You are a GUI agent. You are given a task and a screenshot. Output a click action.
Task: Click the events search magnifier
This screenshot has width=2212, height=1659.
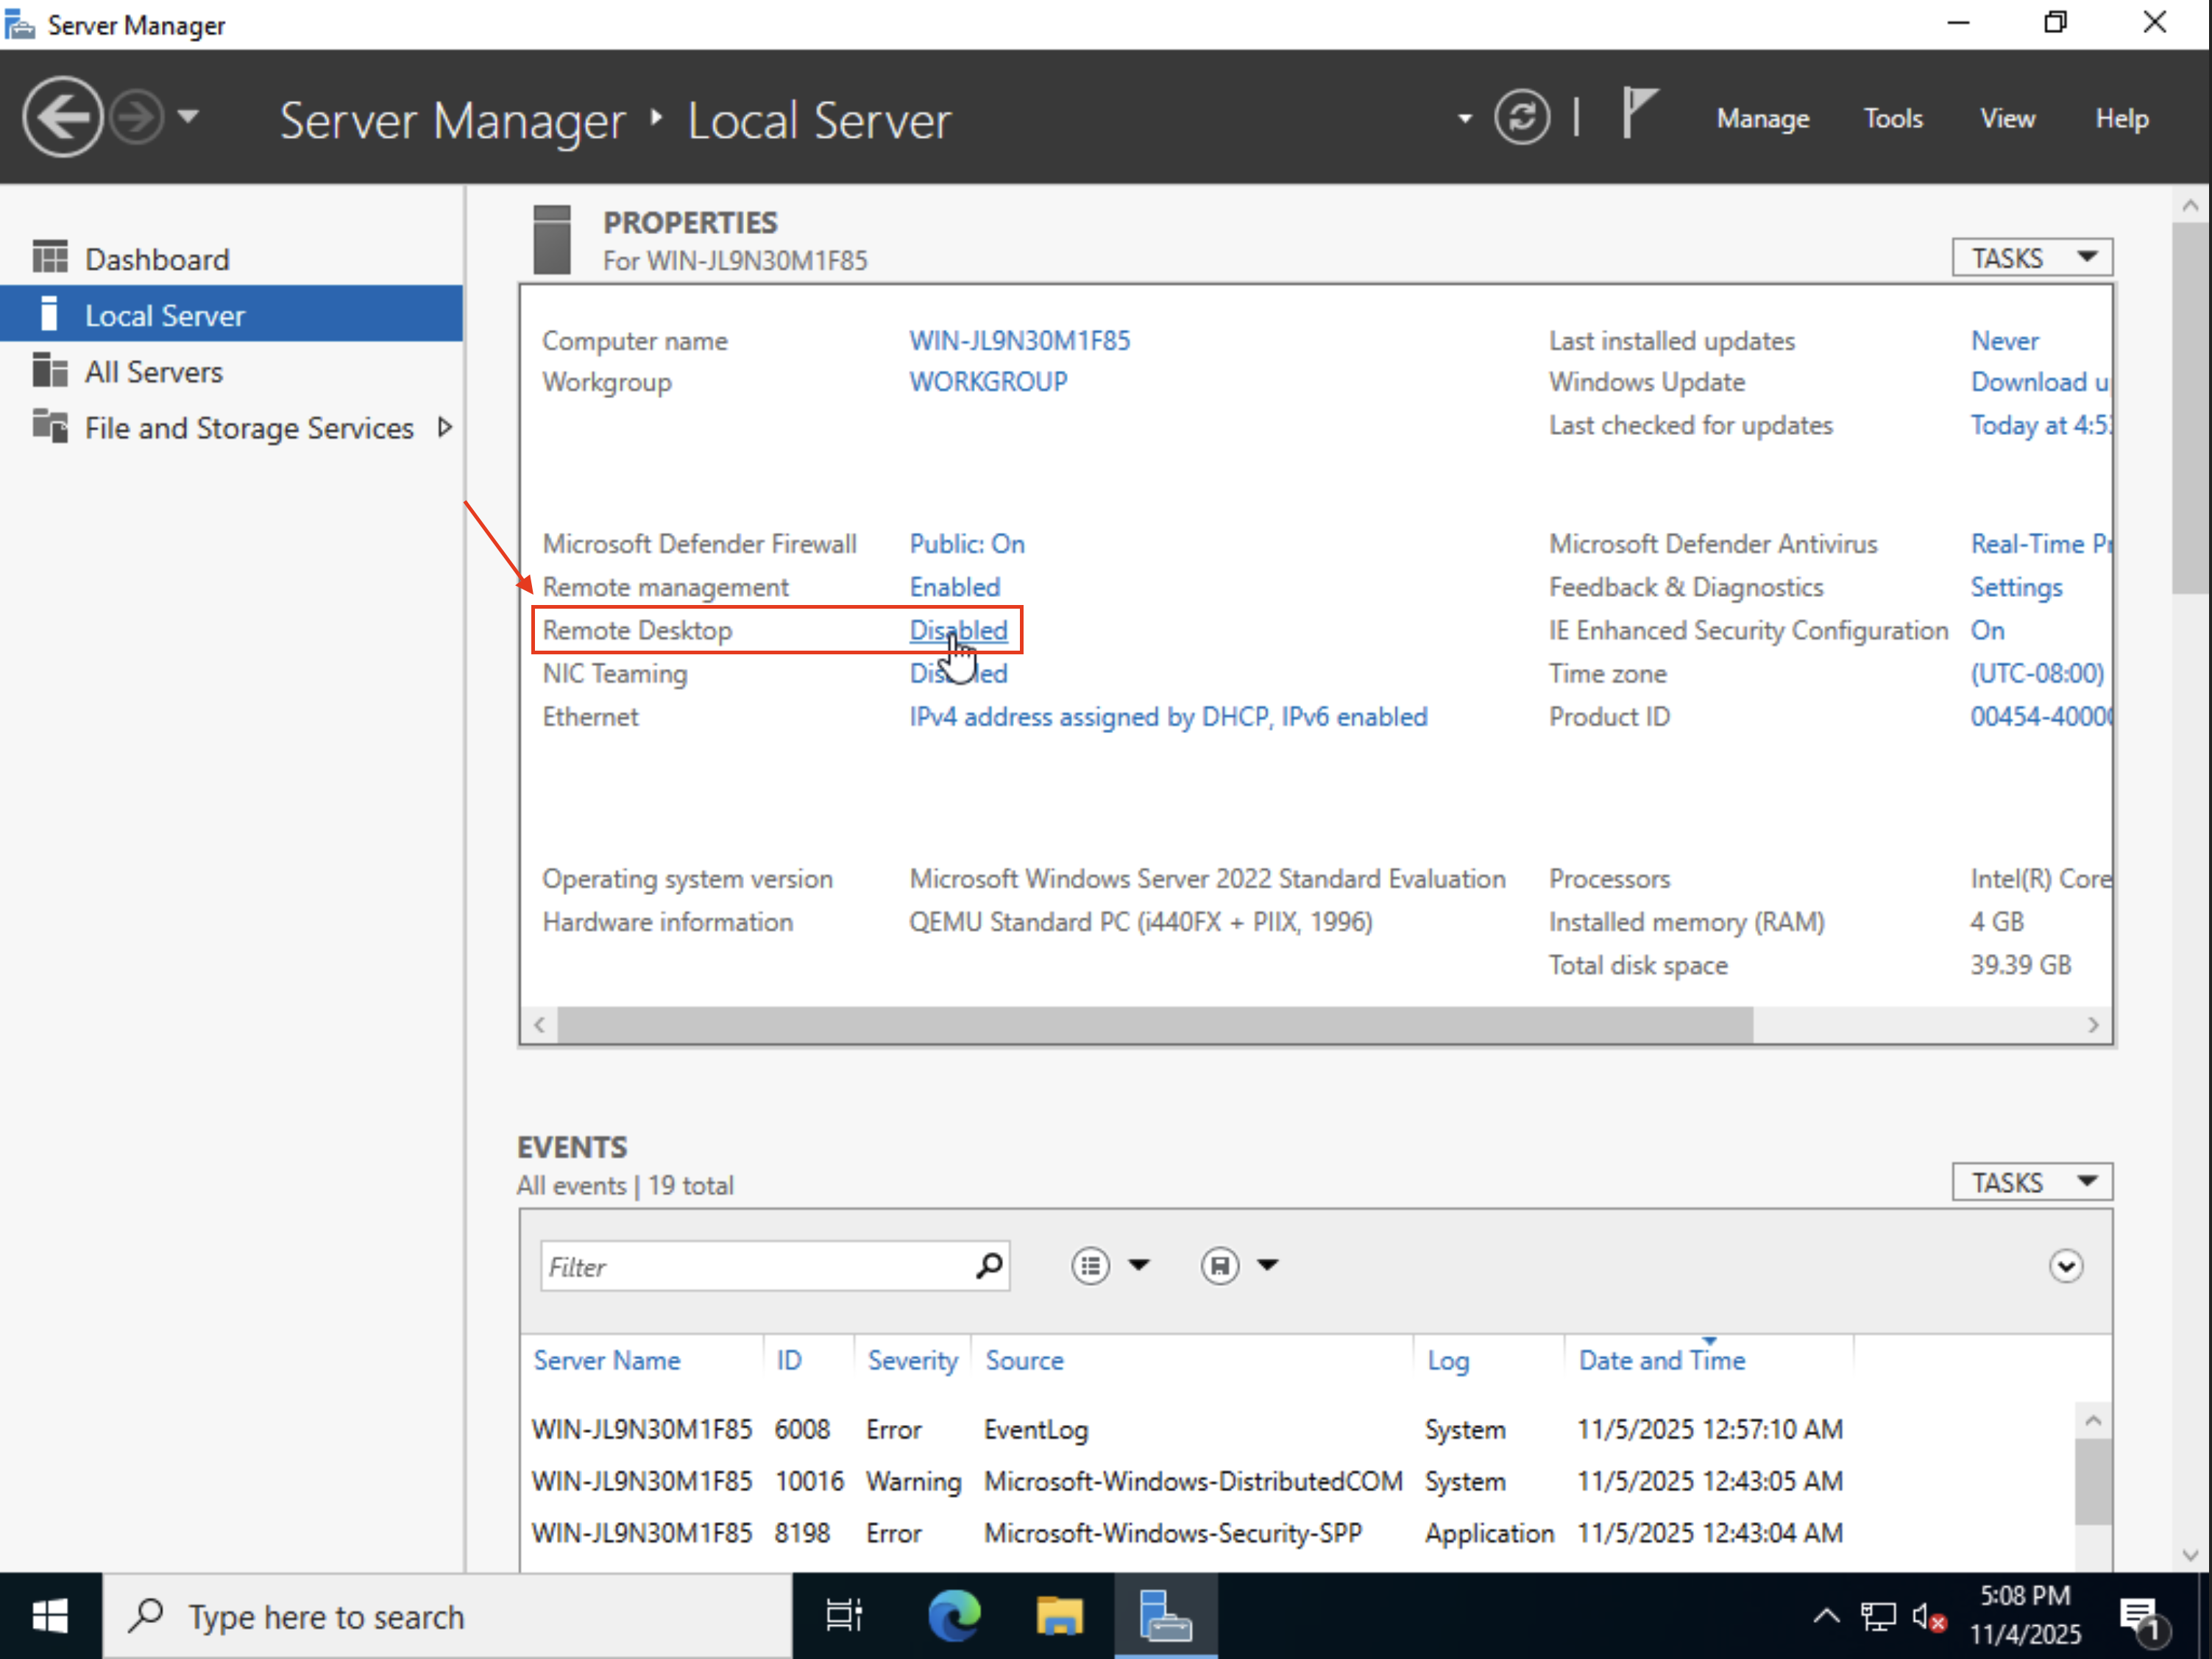[988, 1265]
